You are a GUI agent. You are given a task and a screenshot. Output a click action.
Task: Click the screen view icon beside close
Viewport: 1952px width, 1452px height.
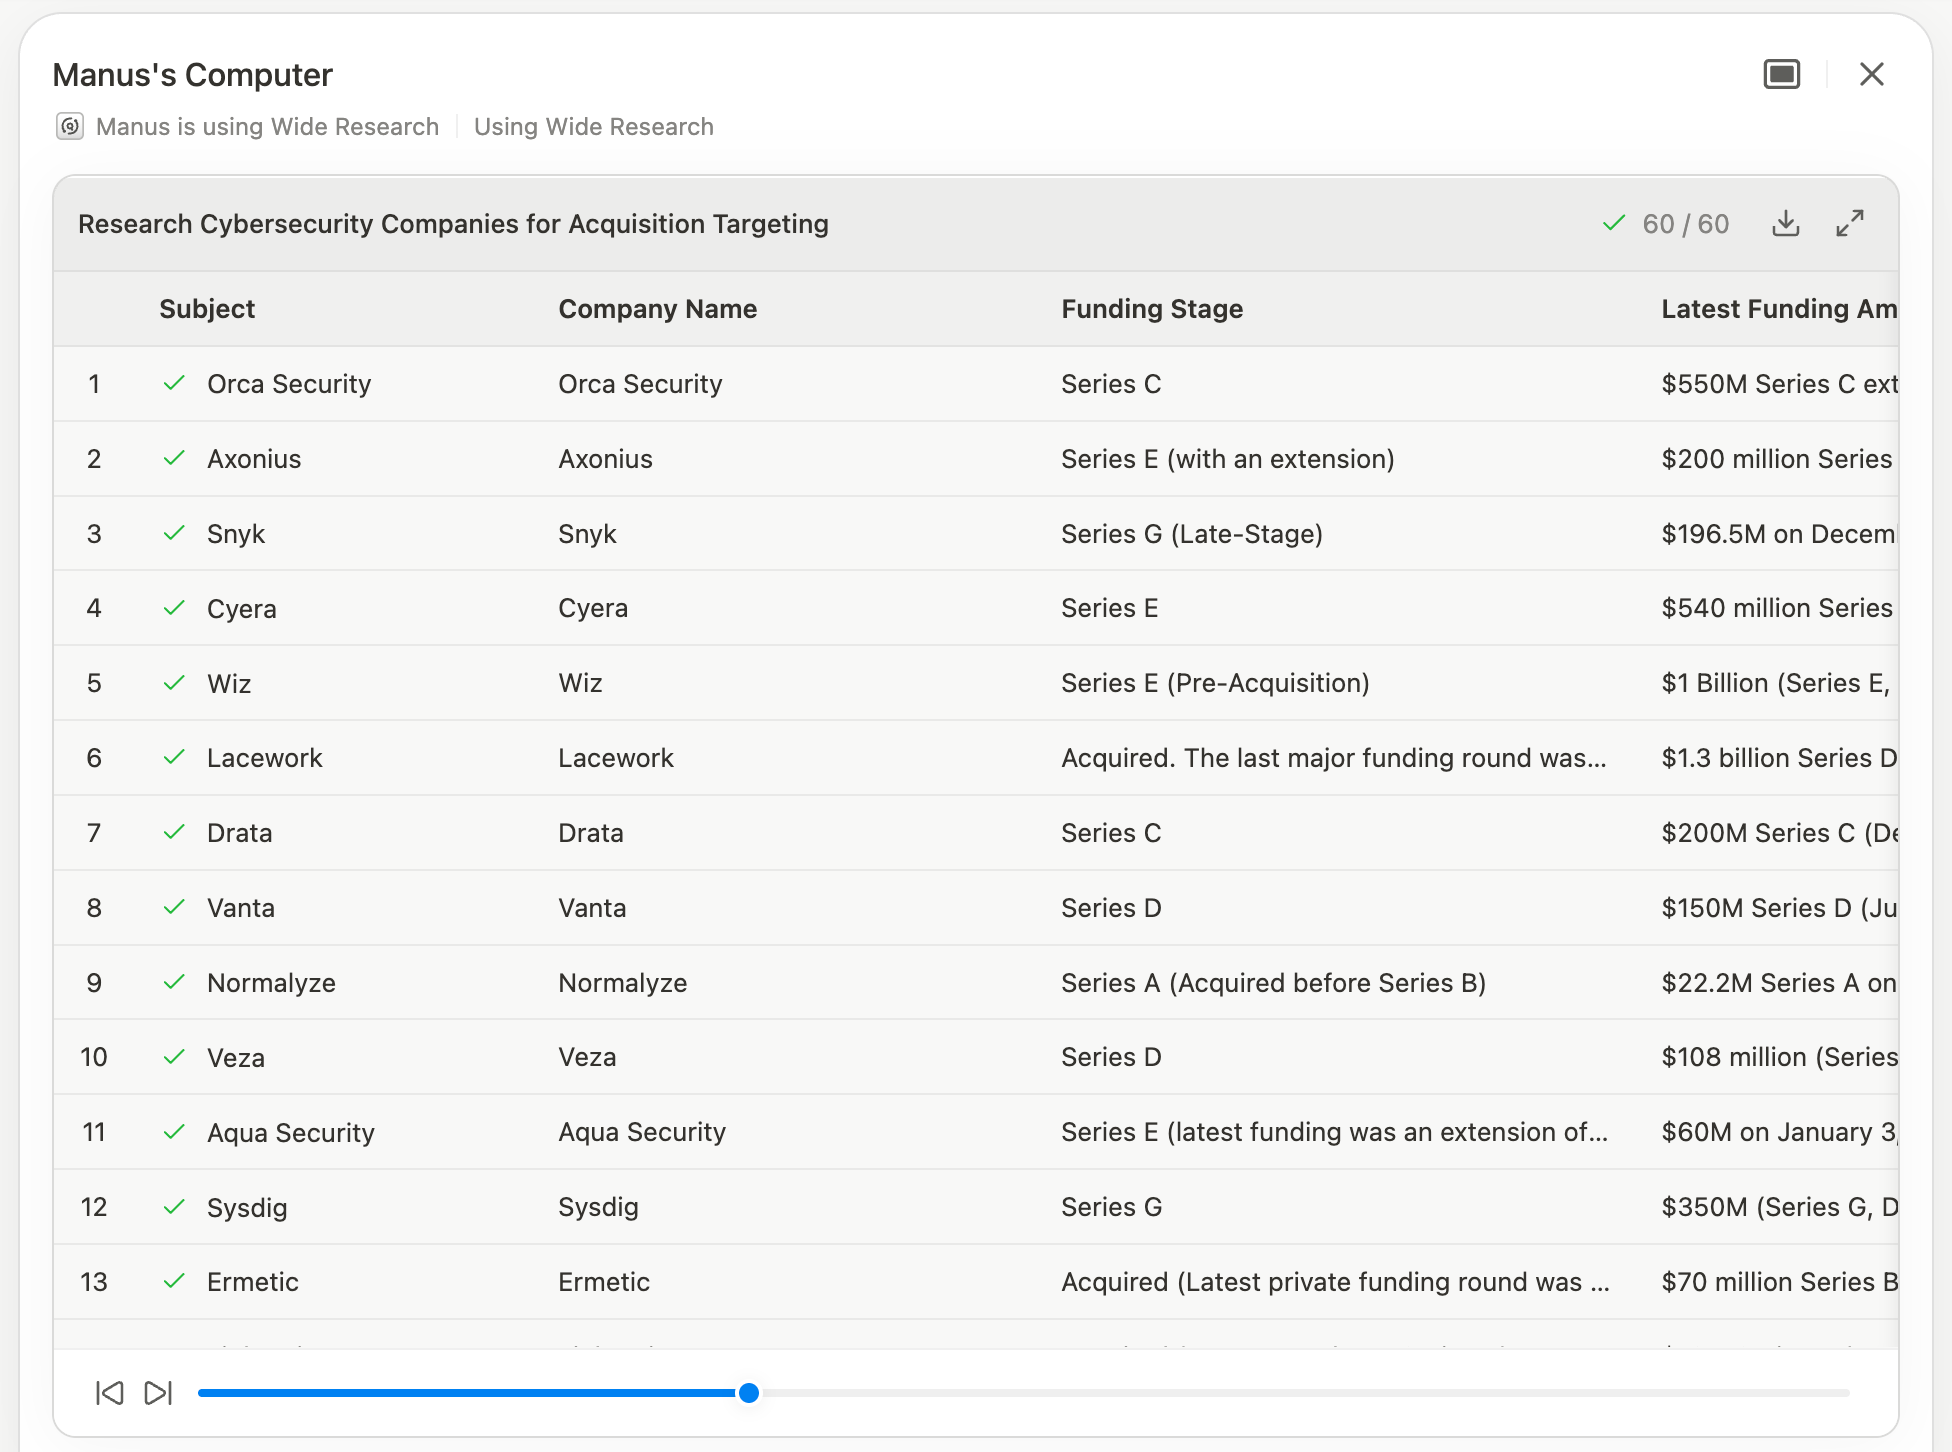point(1781,74)
